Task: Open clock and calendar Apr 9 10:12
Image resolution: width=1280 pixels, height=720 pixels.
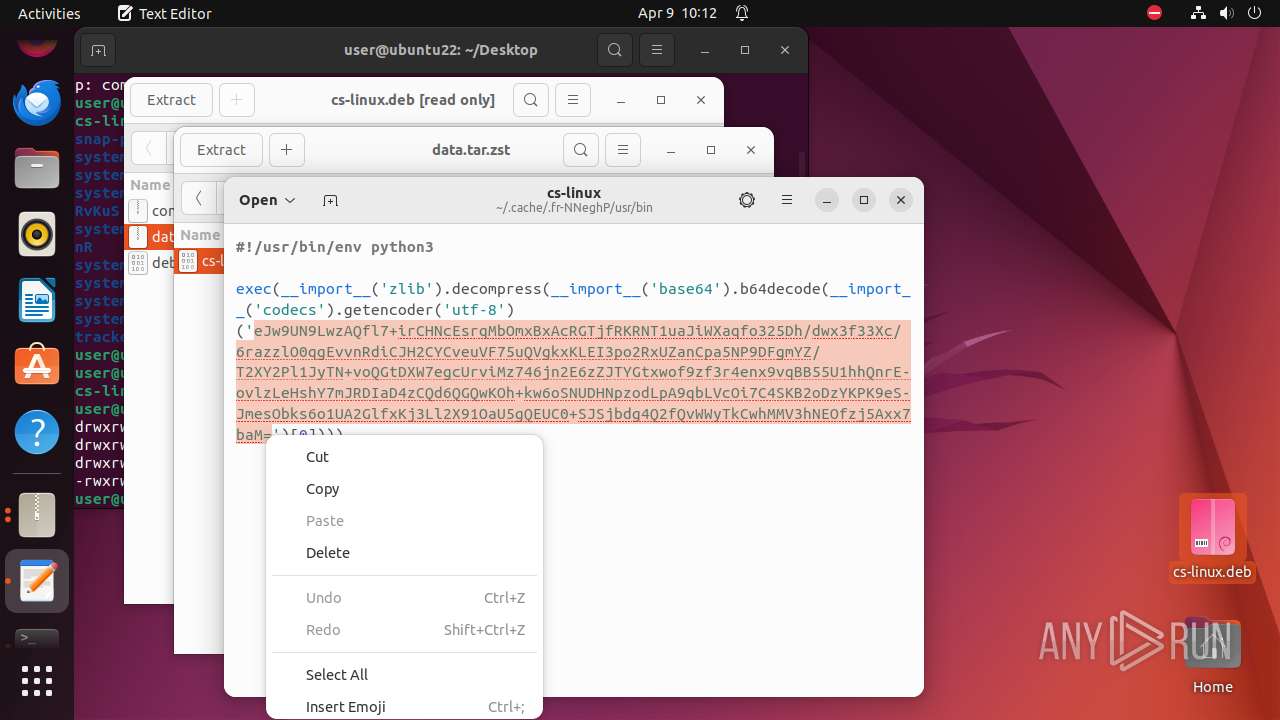Action: click(677, 13)
